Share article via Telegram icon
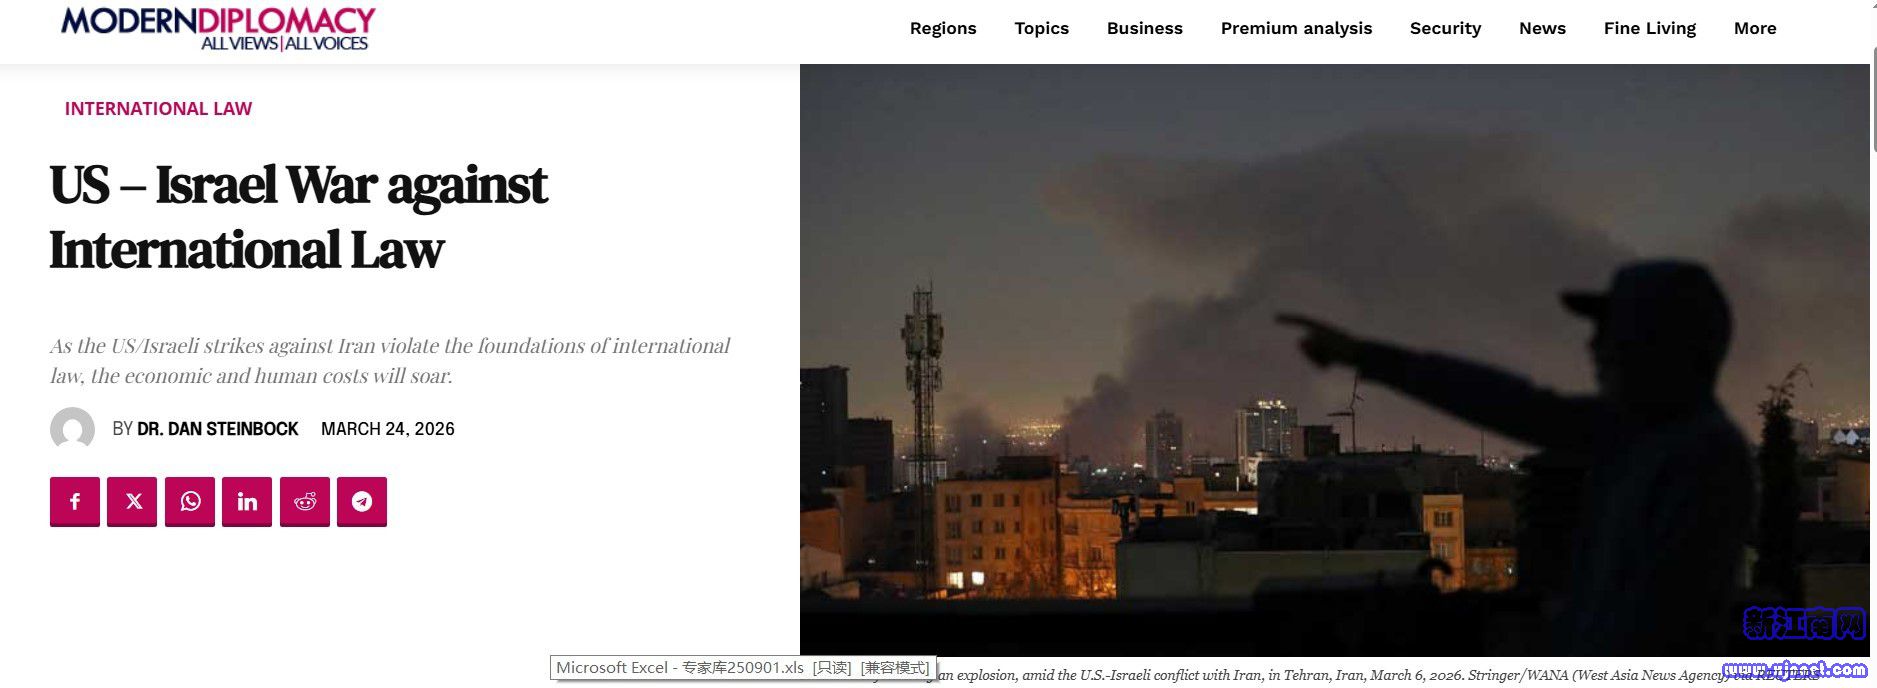Screen dimensions: 1877x688 tap(362, 501)
